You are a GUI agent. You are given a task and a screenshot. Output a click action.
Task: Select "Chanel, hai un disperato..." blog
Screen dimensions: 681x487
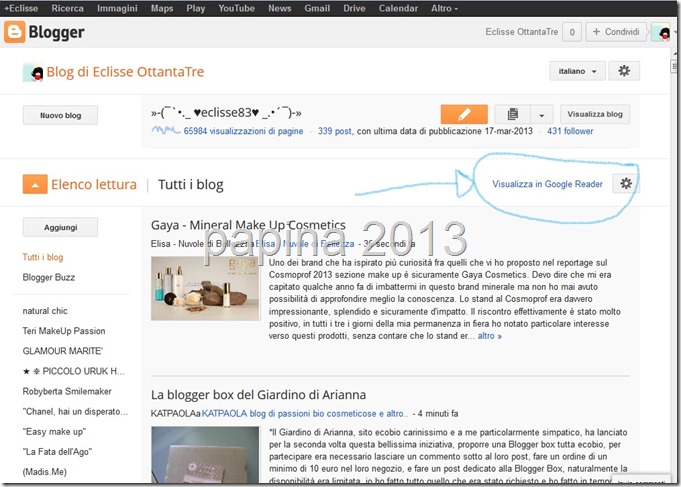(75, 411)
